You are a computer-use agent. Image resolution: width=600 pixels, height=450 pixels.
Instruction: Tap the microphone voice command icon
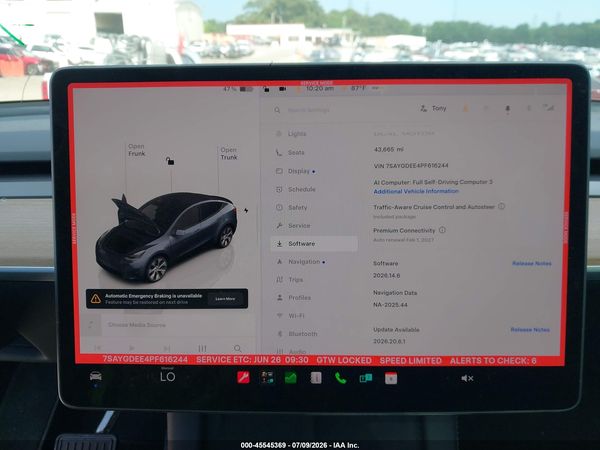[507, 109]
